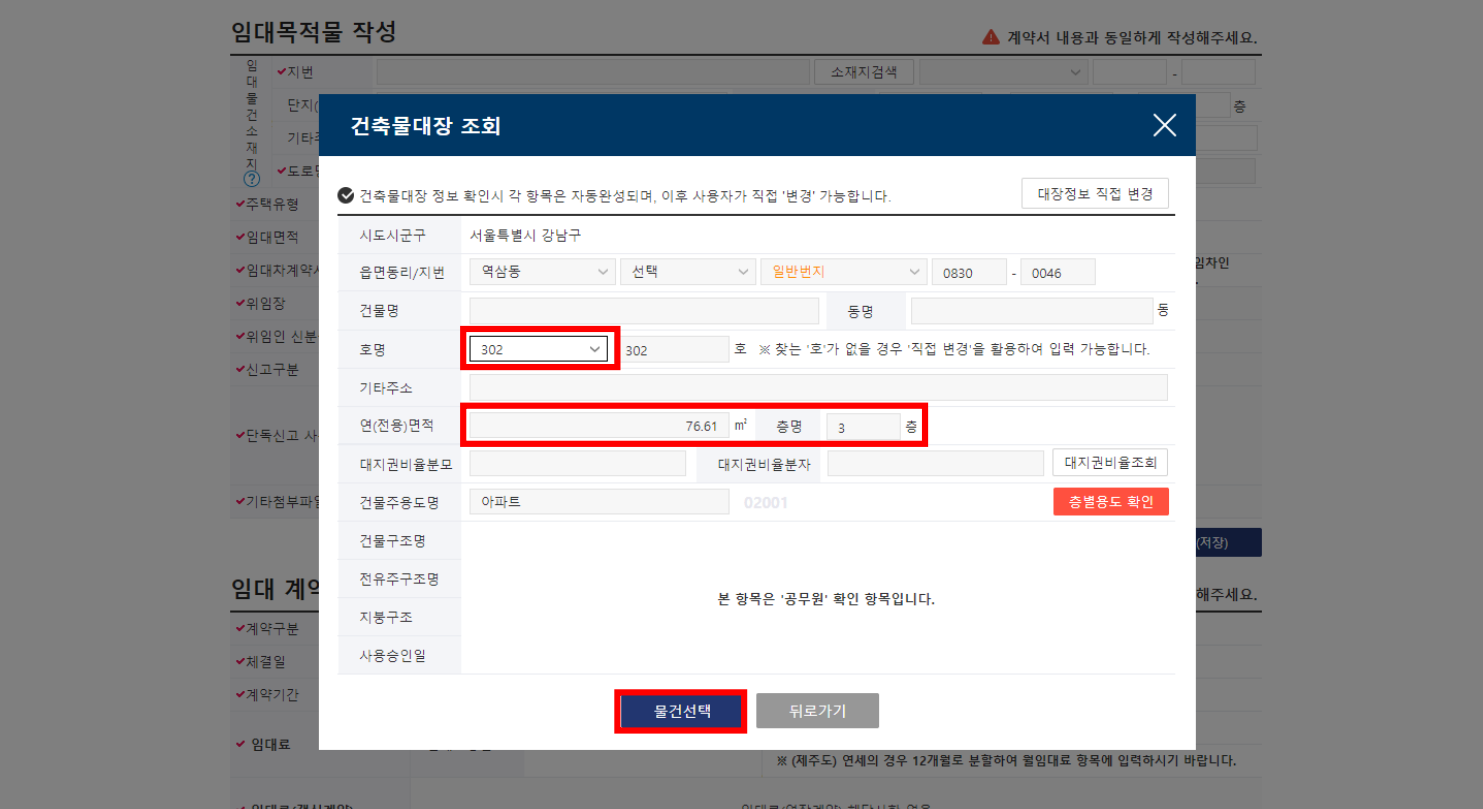Click the 층명 field showing 3
This screenshot has width=1483, height=809.
[863, 426]
